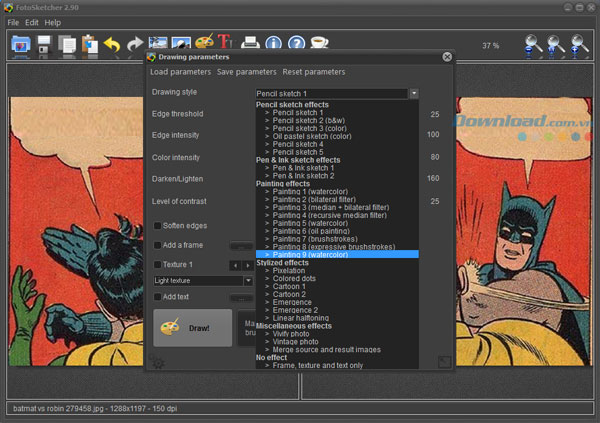Select Emergence 2 effect
This screenshot has width=600, height=423.
[x=337, y=310]
